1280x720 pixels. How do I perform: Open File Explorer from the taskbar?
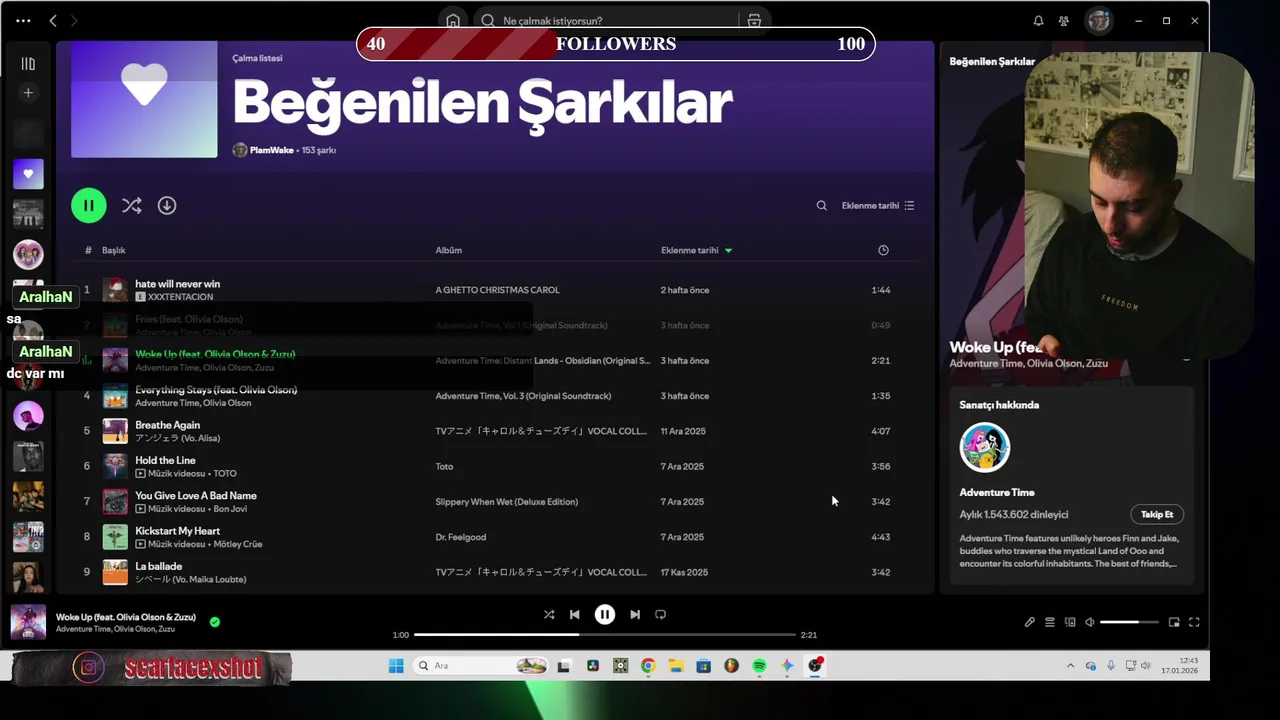676,666
